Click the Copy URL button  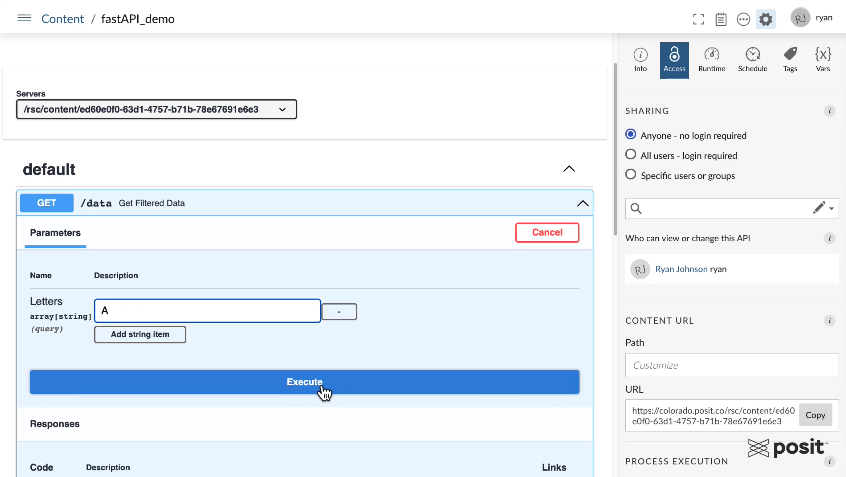815,415
